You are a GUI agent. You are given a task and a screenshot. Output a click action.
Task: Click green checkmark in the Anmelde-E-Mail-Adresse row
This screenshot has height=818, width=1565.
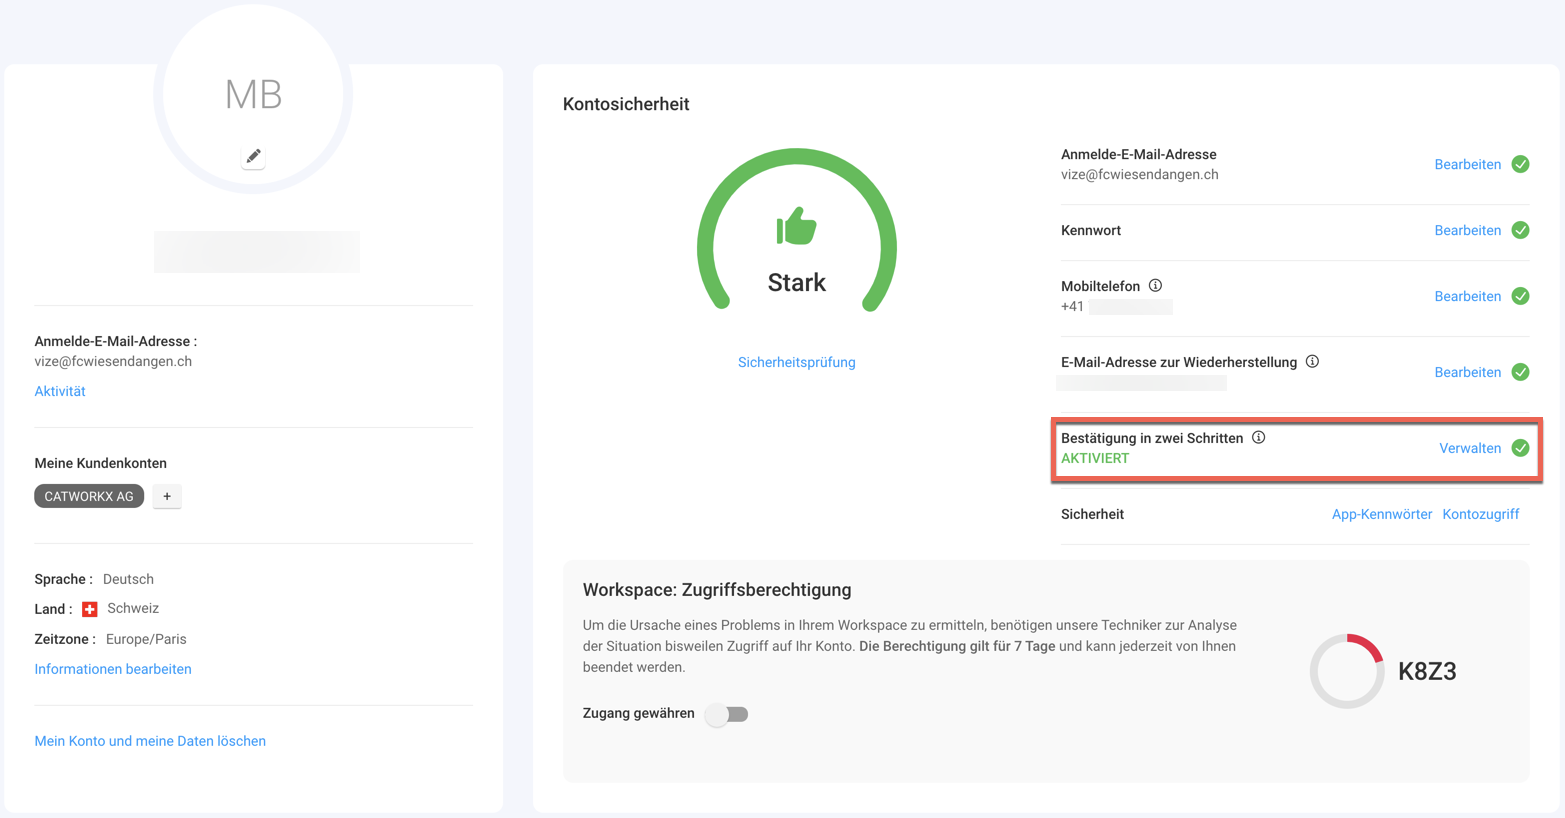click(x=1520, y=164)
